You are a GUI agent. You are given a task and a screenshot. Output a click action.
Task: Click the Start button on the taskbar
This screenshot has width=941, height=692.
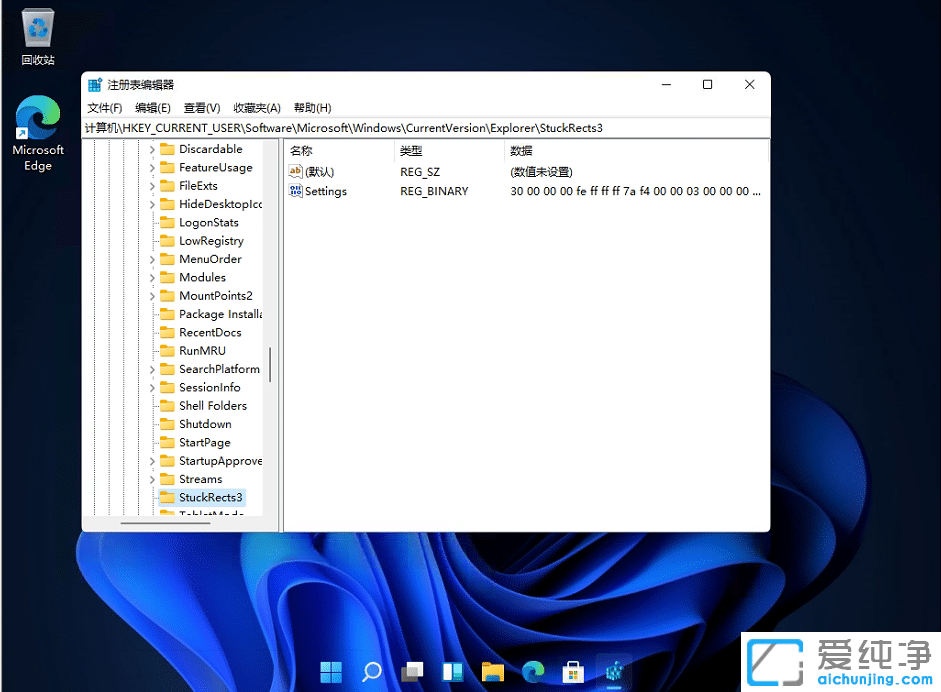coord(331,671)
